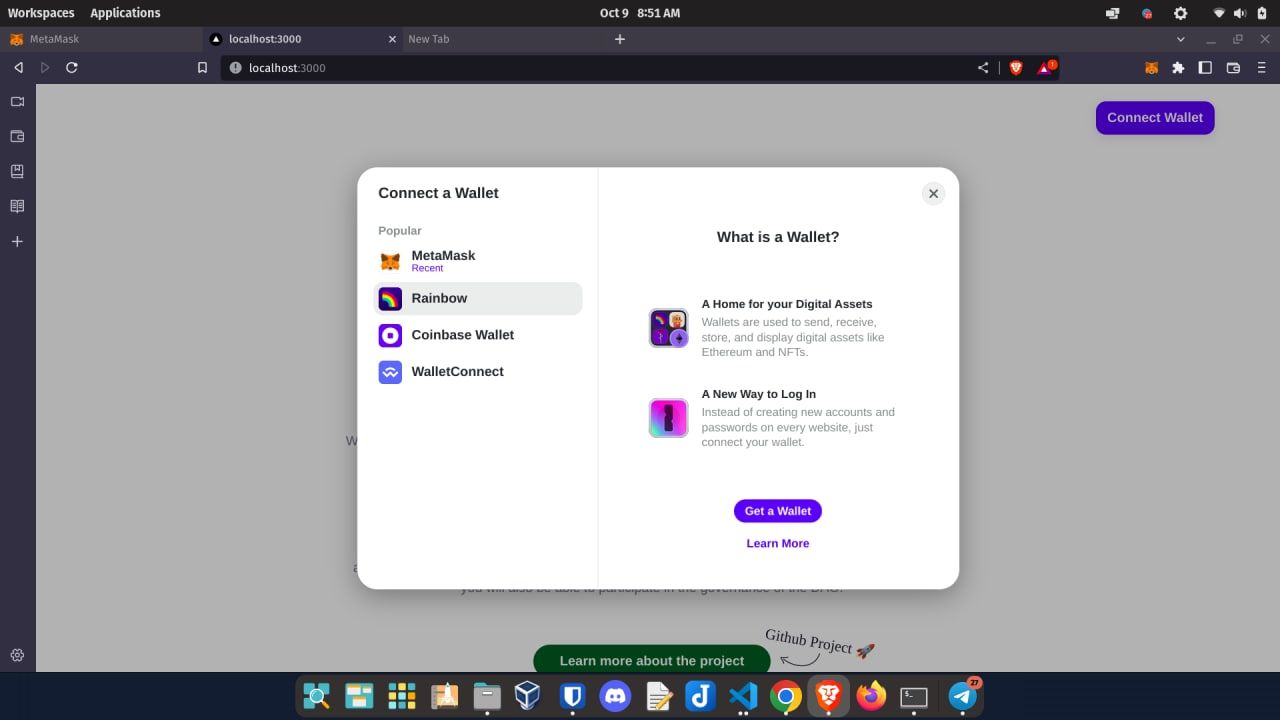Pick Coinbase Wallet from the list
1280x720 pixels.
[478, 335]
